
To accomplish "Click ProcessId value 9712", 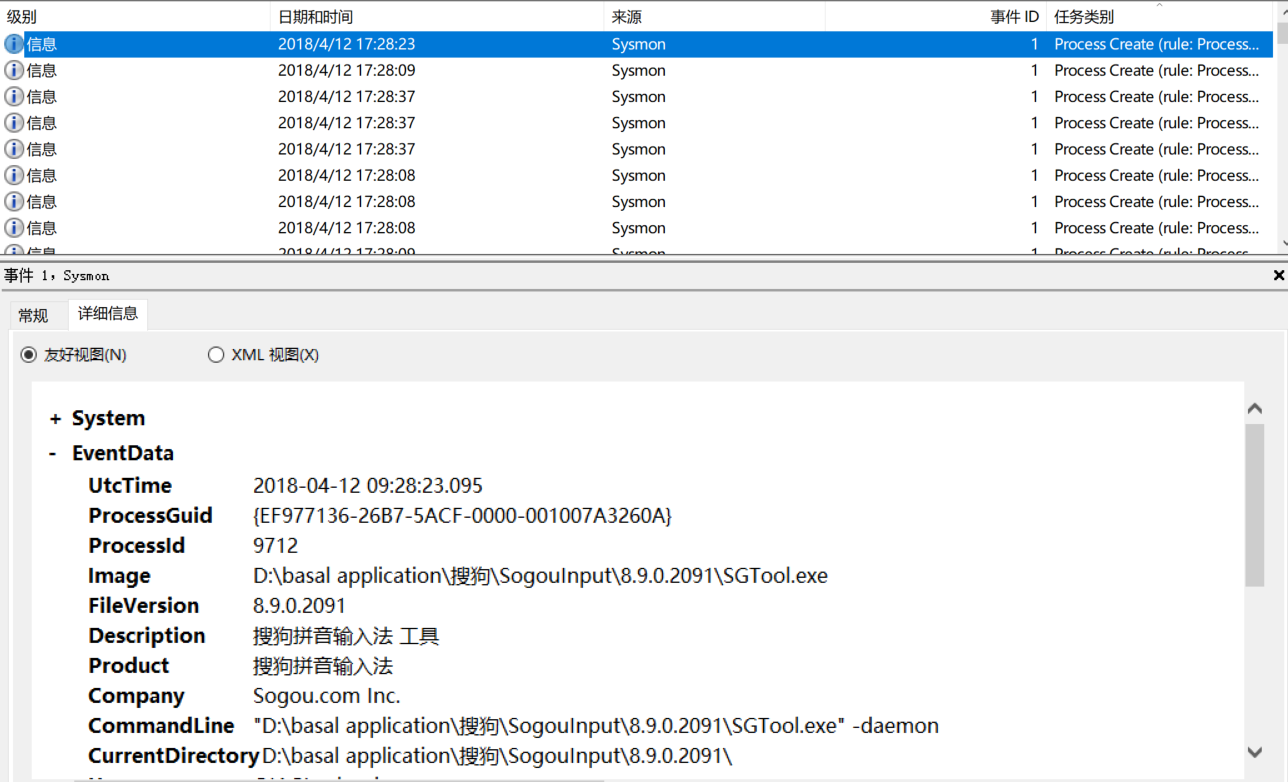I will point(275,546).
